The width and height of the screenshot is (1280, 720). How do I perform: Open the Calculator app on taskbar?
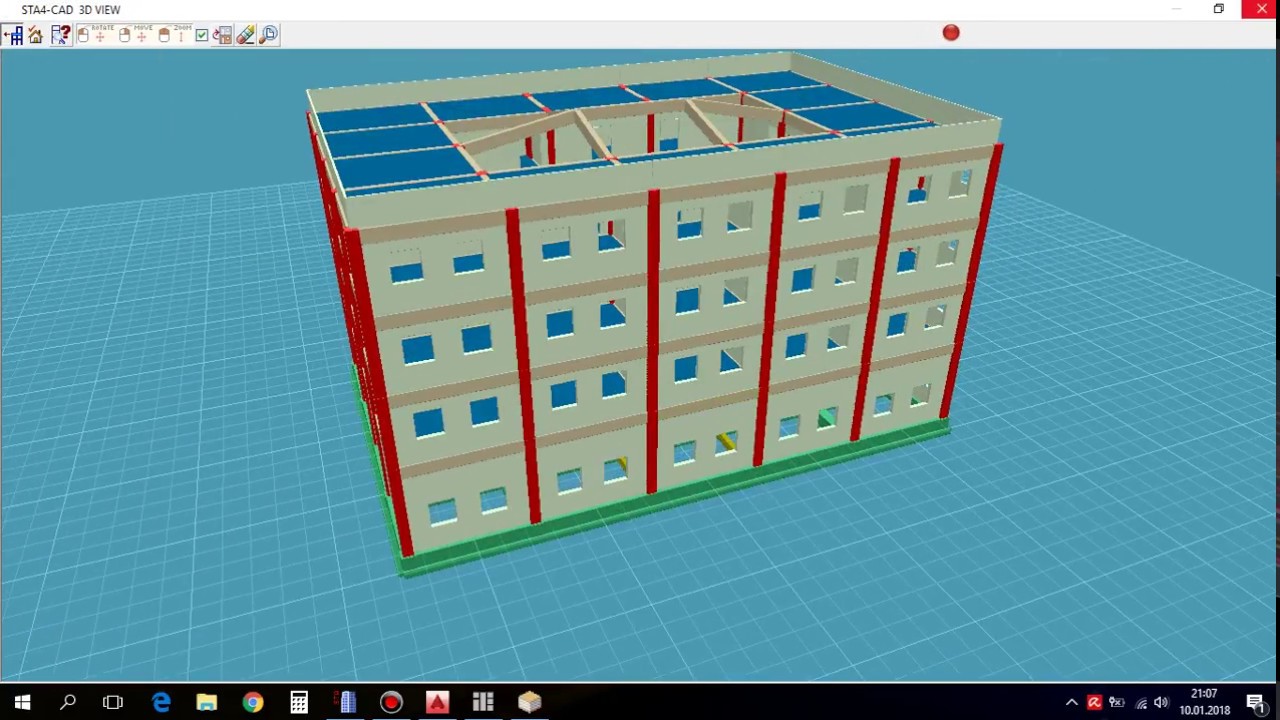(x=299, y=703)
